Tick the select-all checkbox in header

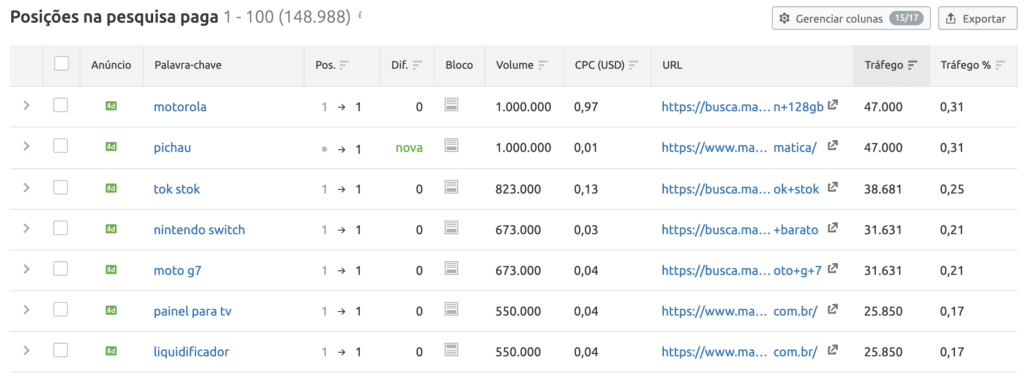(x=61, y=64)
